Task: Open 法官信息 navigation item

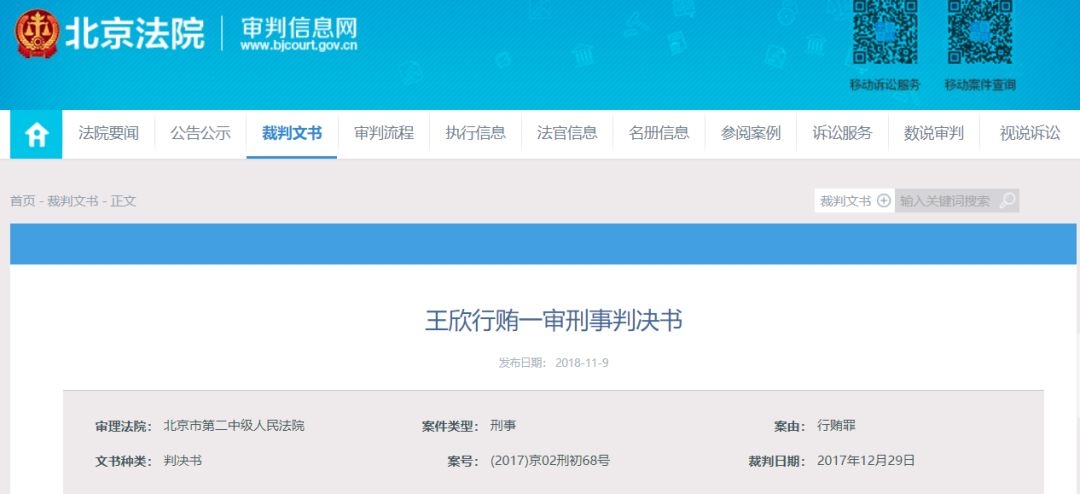Action: (567, 133)
